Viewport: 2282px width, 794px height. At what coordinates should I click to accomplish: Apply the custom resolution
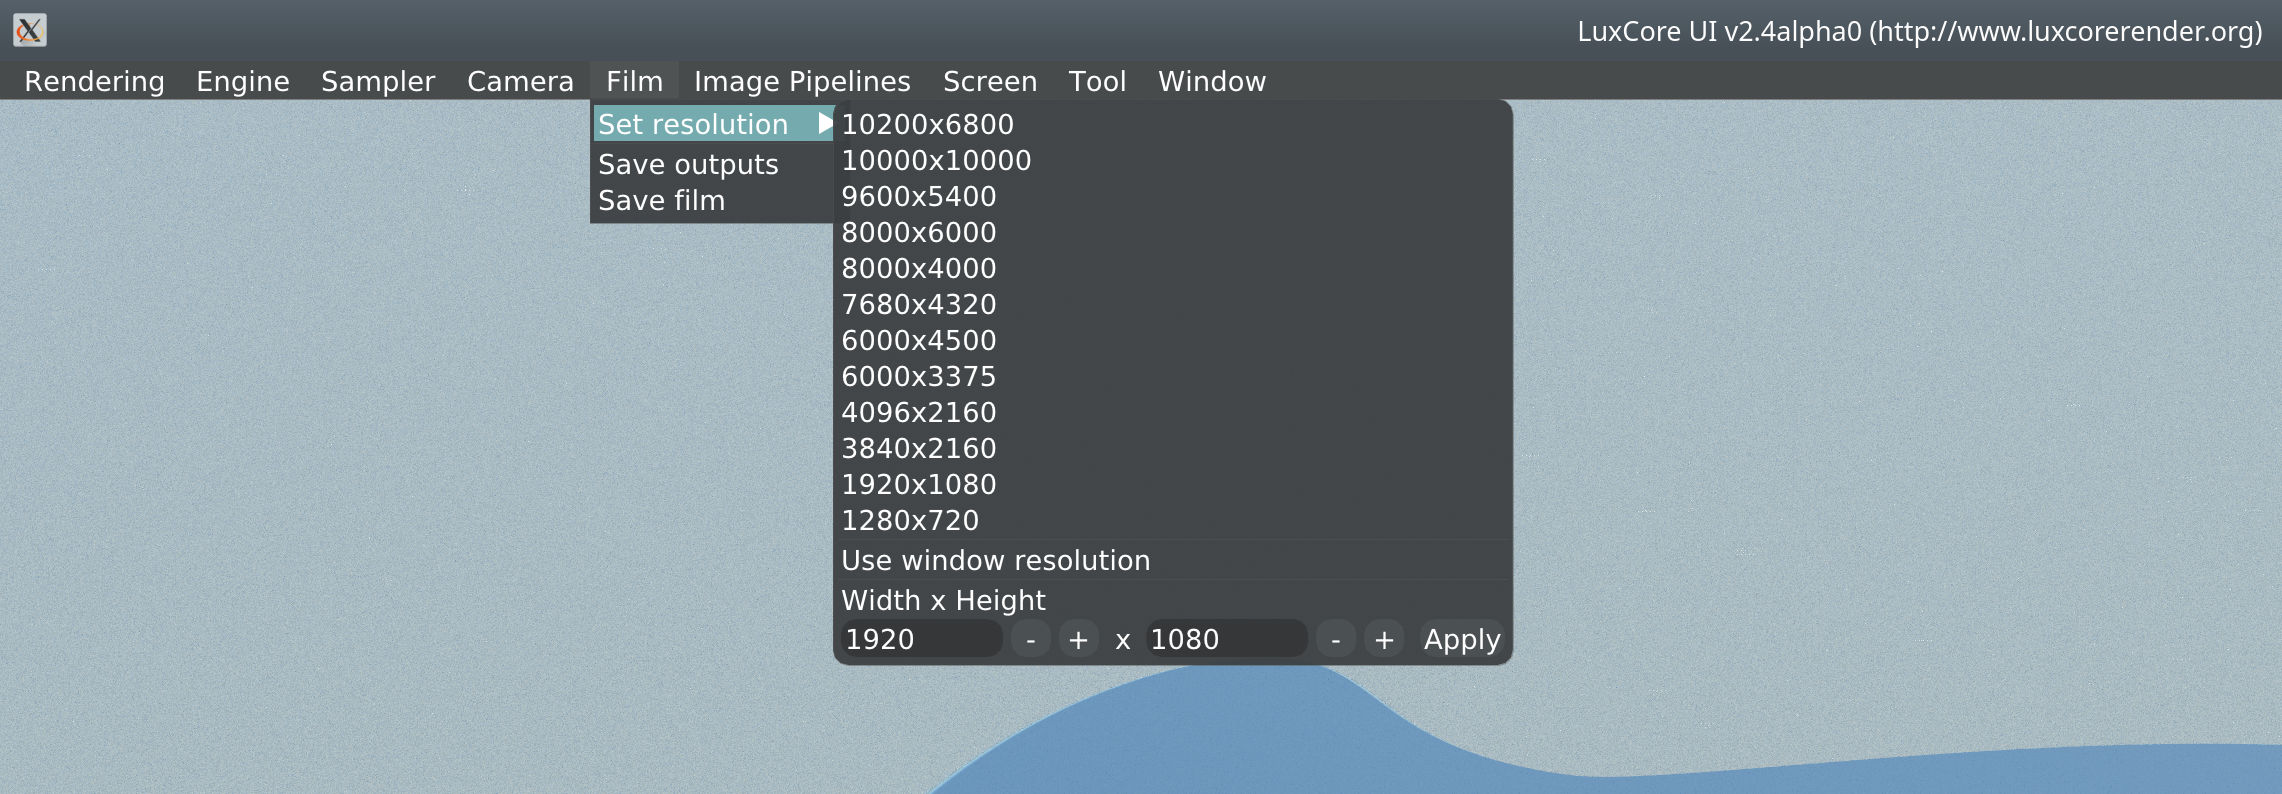1462,639
